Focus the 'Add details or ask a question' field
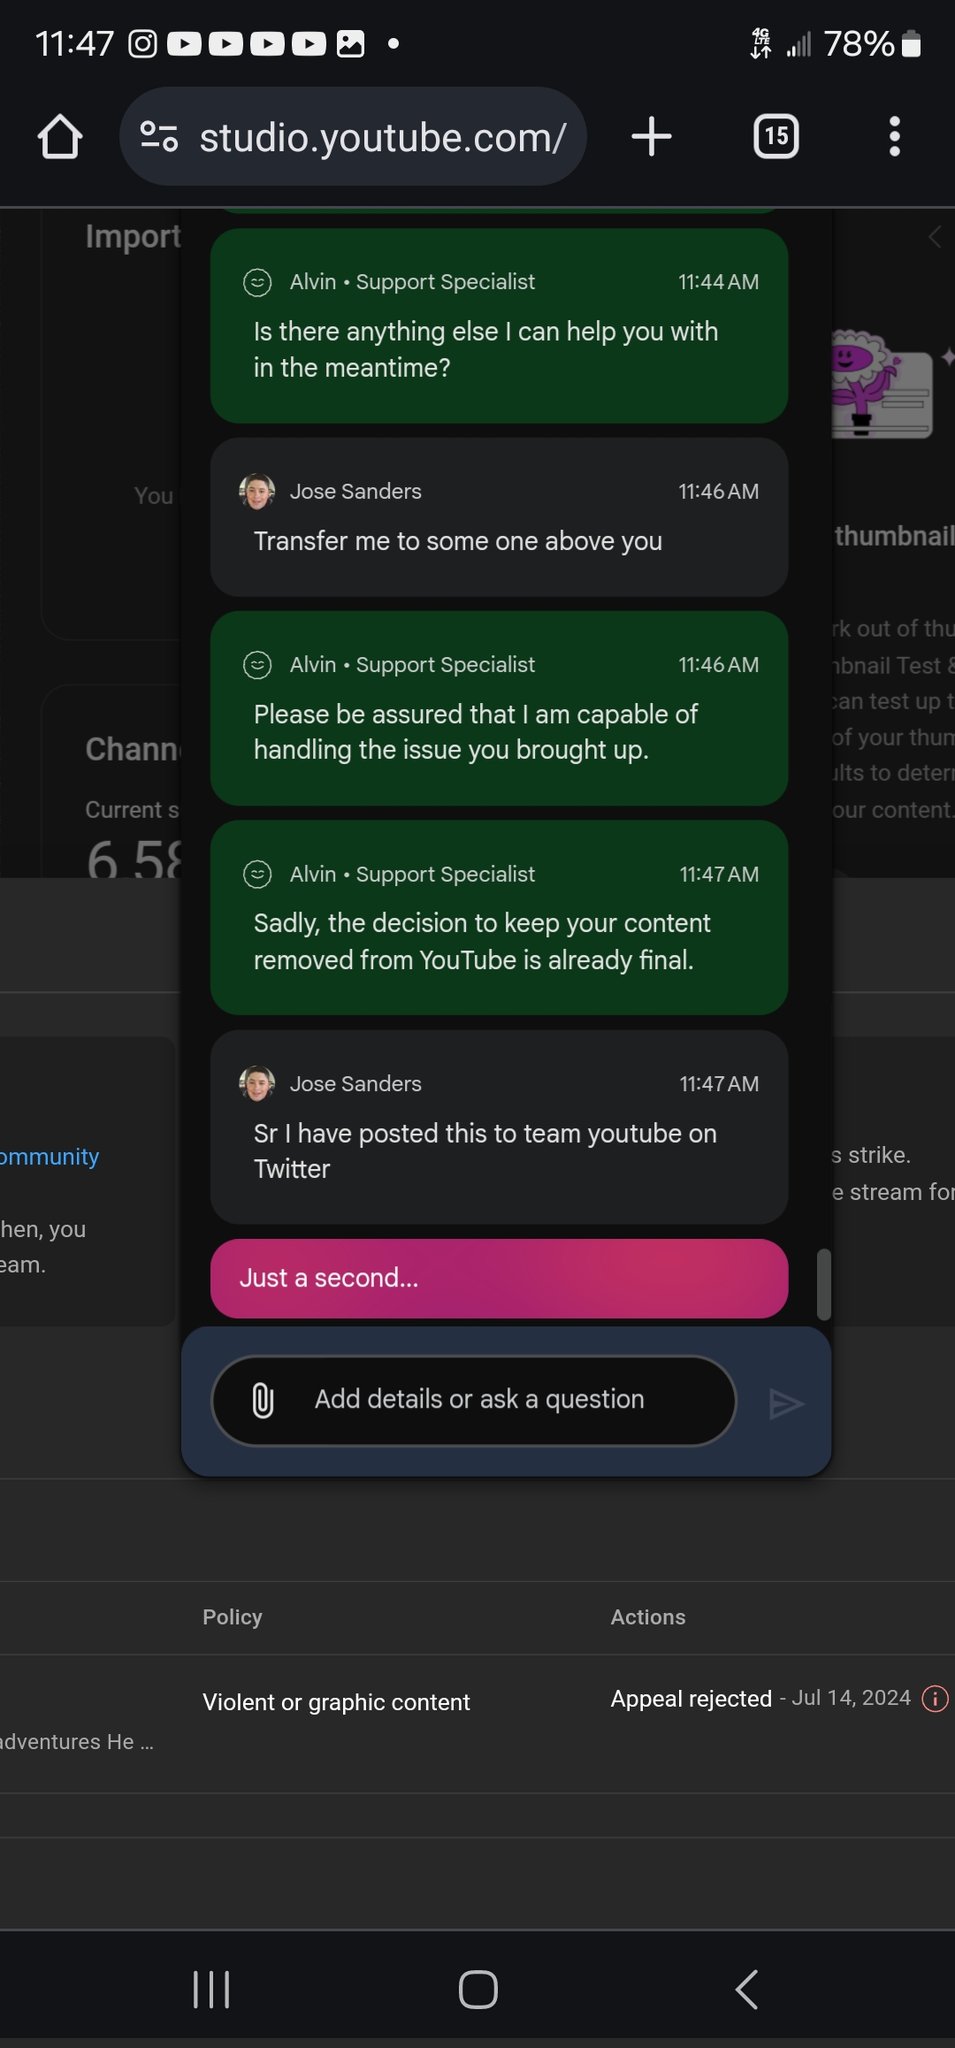 474,1400
